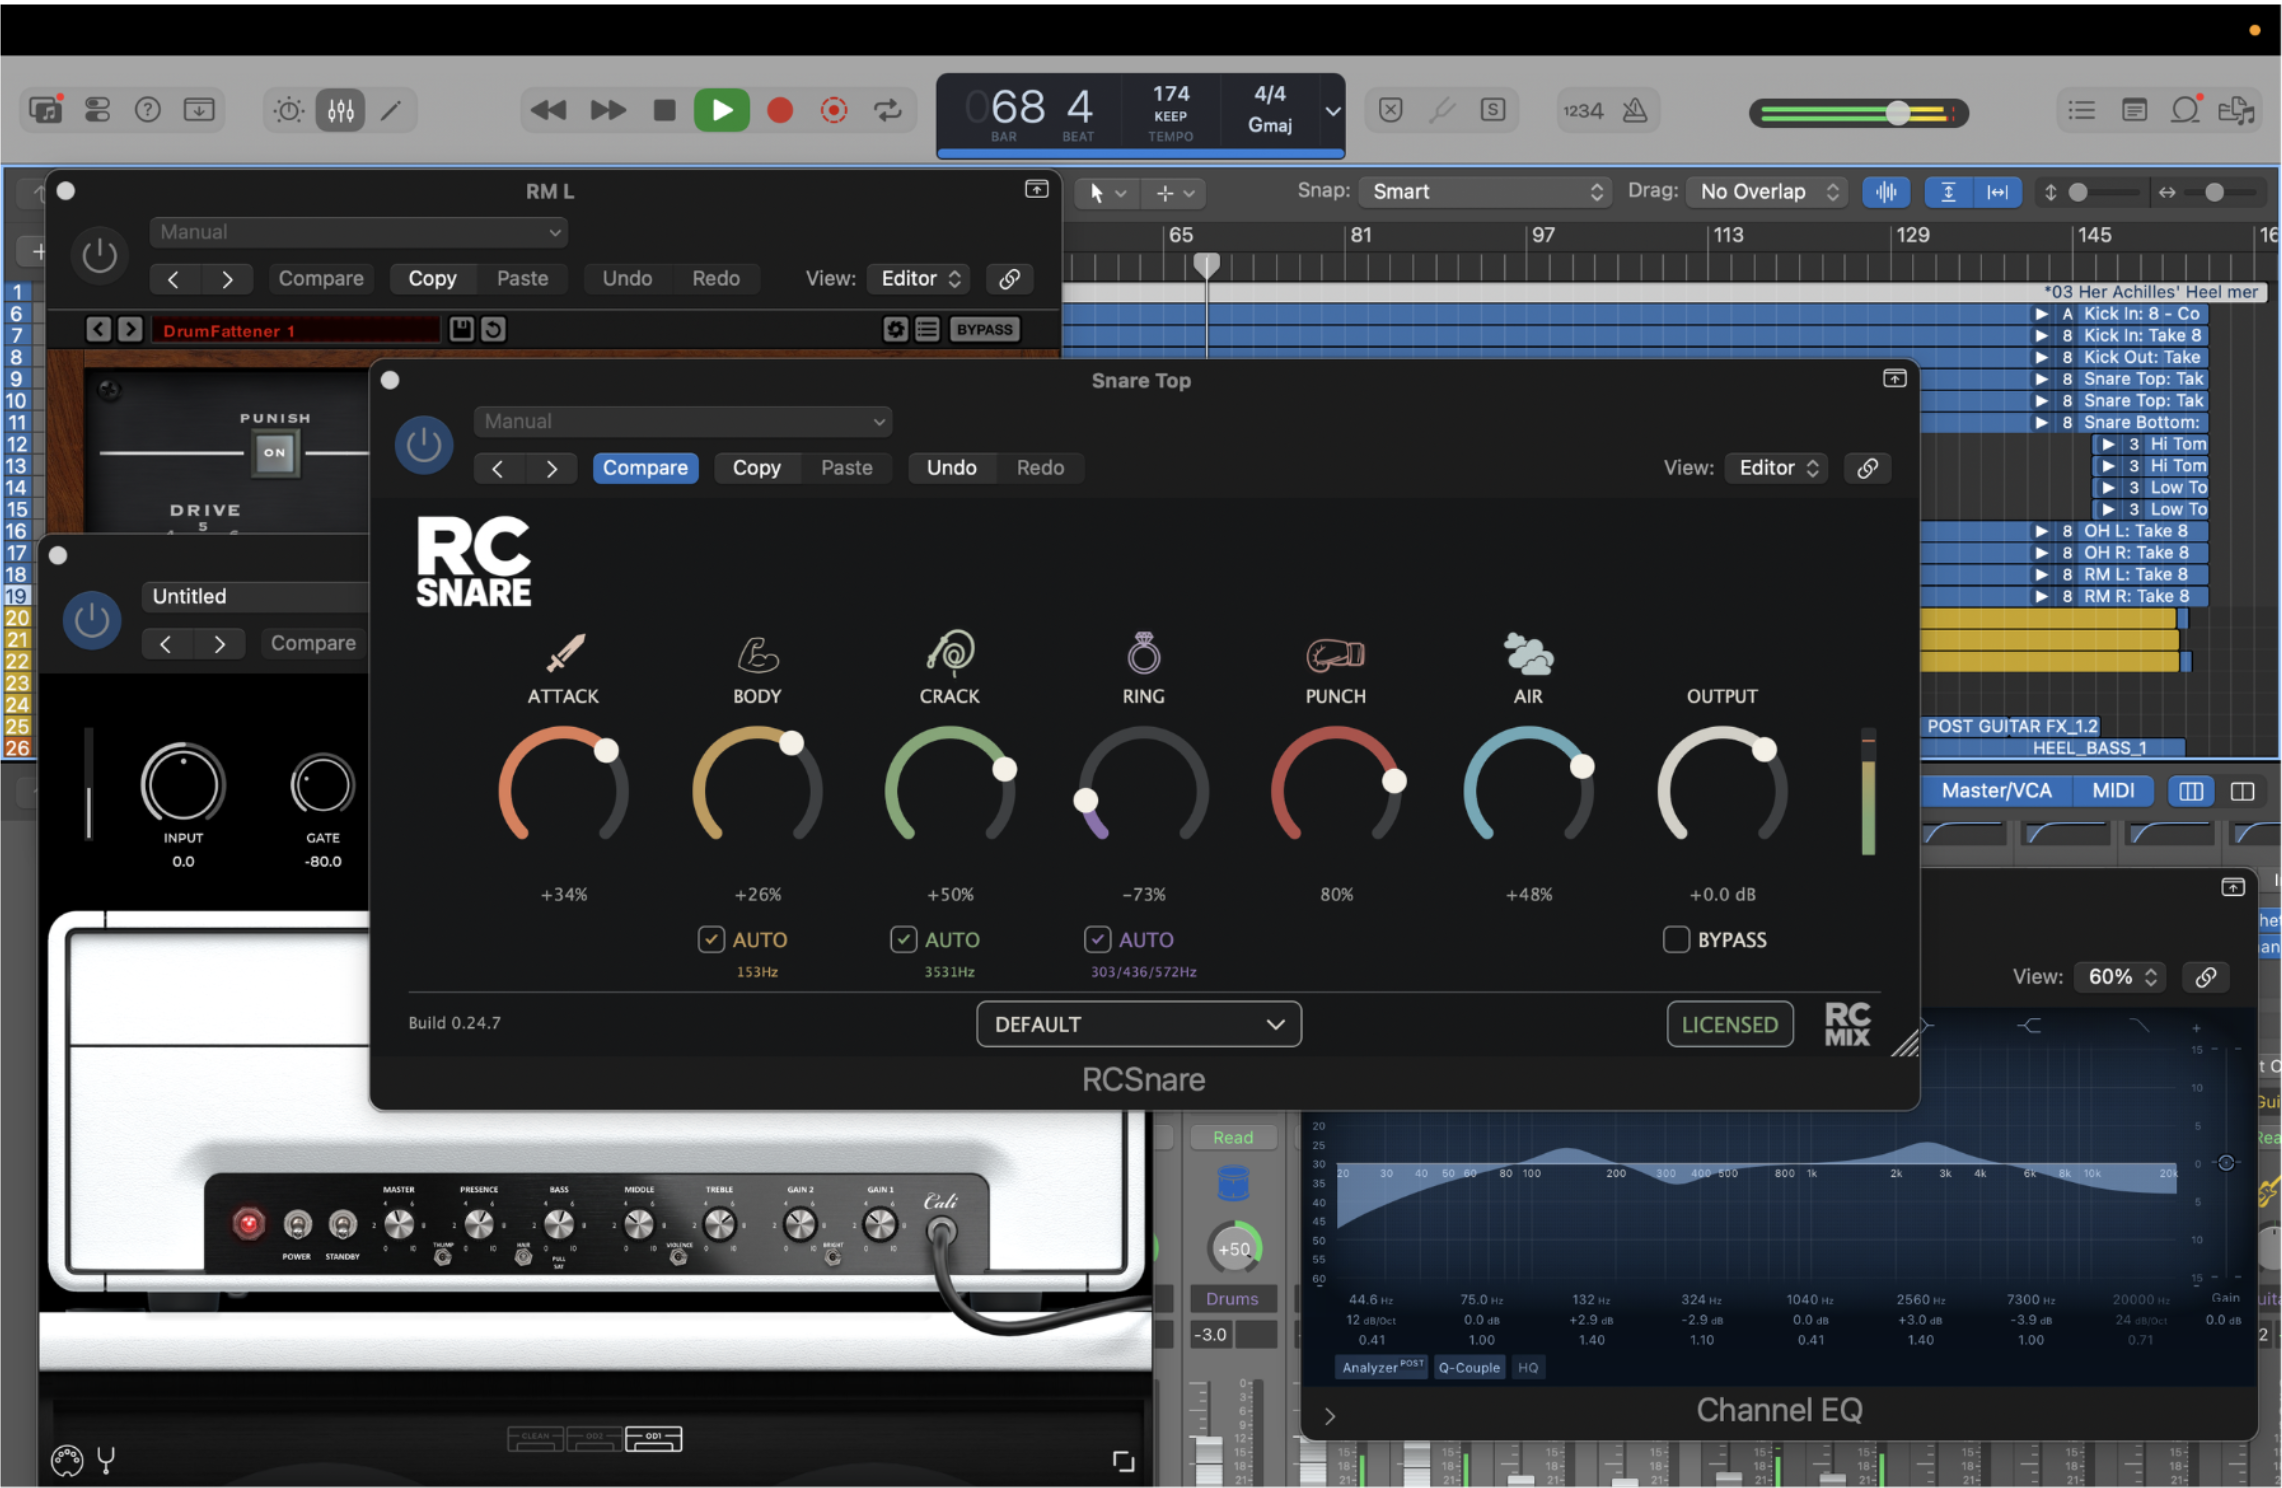Click DrumFattener save preset disk icon
This screenshot has width=2282, height=1488.
click(460, 329)
